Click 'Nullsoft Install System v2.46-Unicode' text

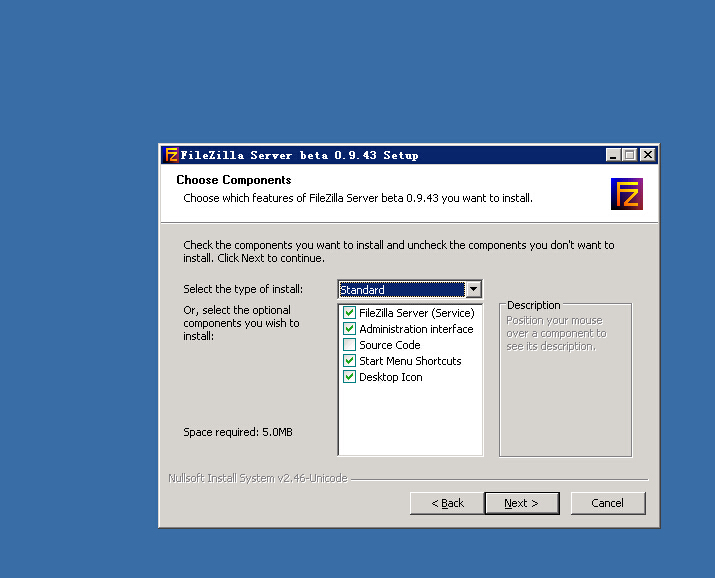pos(258,478)
